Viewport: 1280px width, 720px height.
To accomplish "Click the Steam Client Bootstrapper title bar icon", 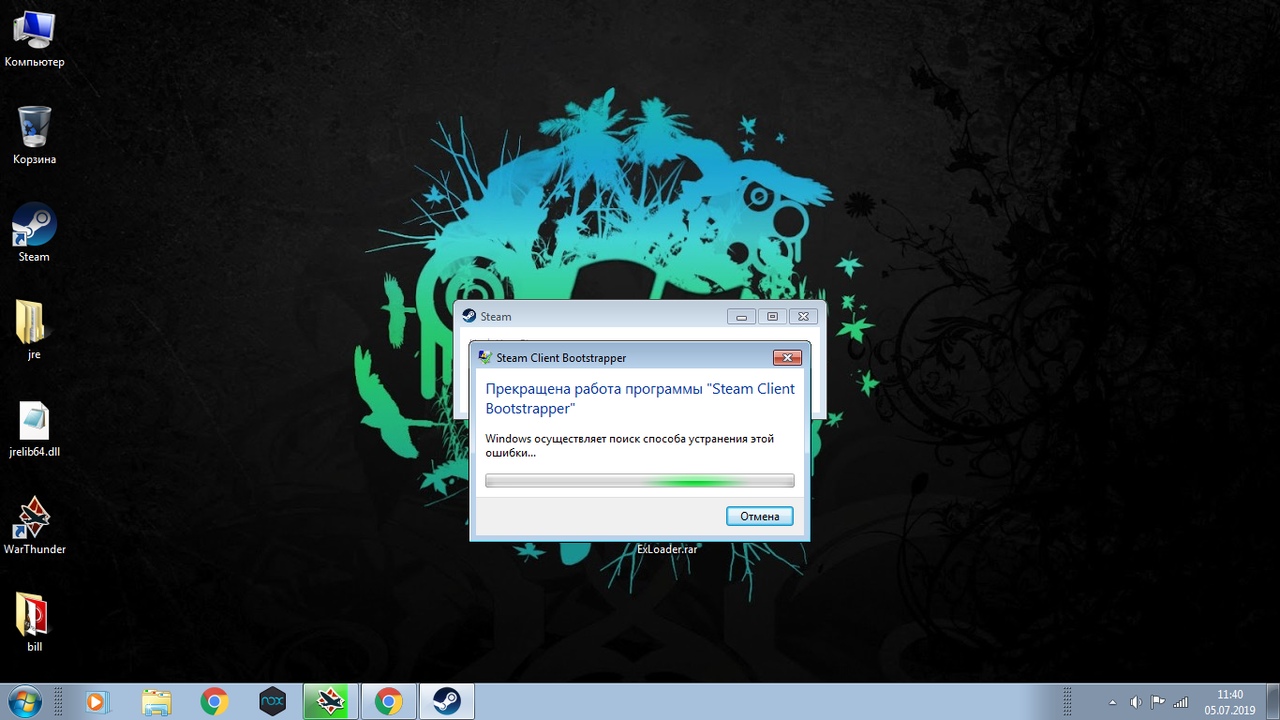I will [485, 357].
